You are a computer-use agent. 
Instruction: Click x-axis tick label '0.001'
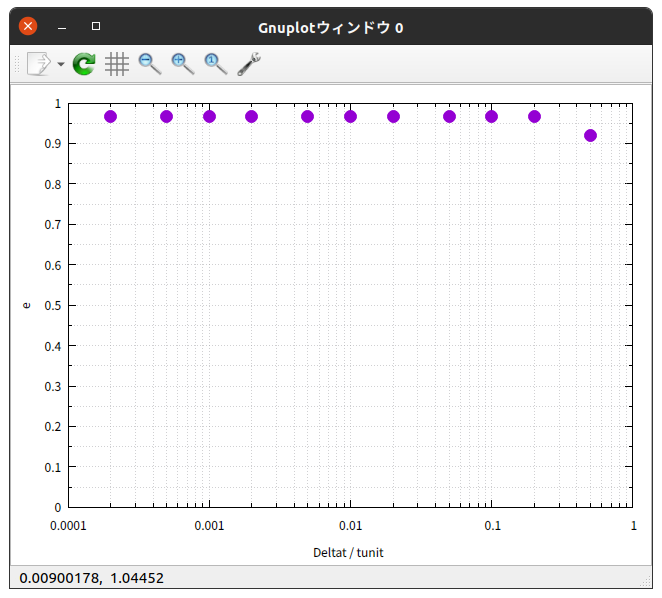[209, 526]
